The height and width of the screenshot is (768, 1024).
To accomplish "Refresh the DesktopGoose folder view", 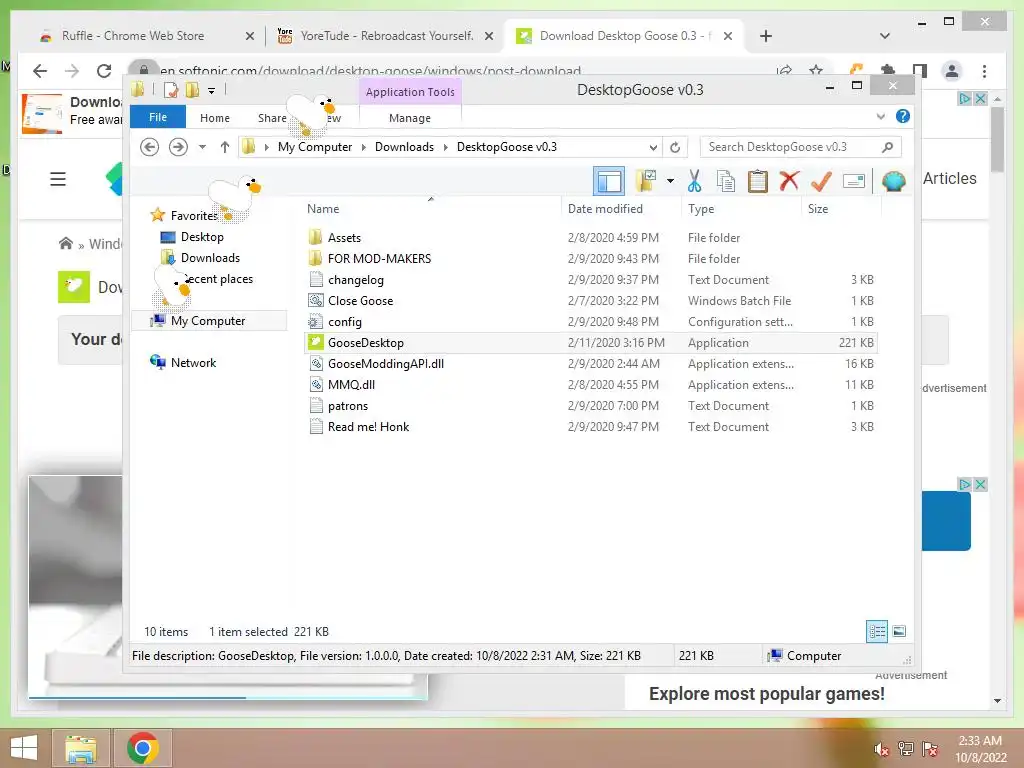I will (675, 147).
